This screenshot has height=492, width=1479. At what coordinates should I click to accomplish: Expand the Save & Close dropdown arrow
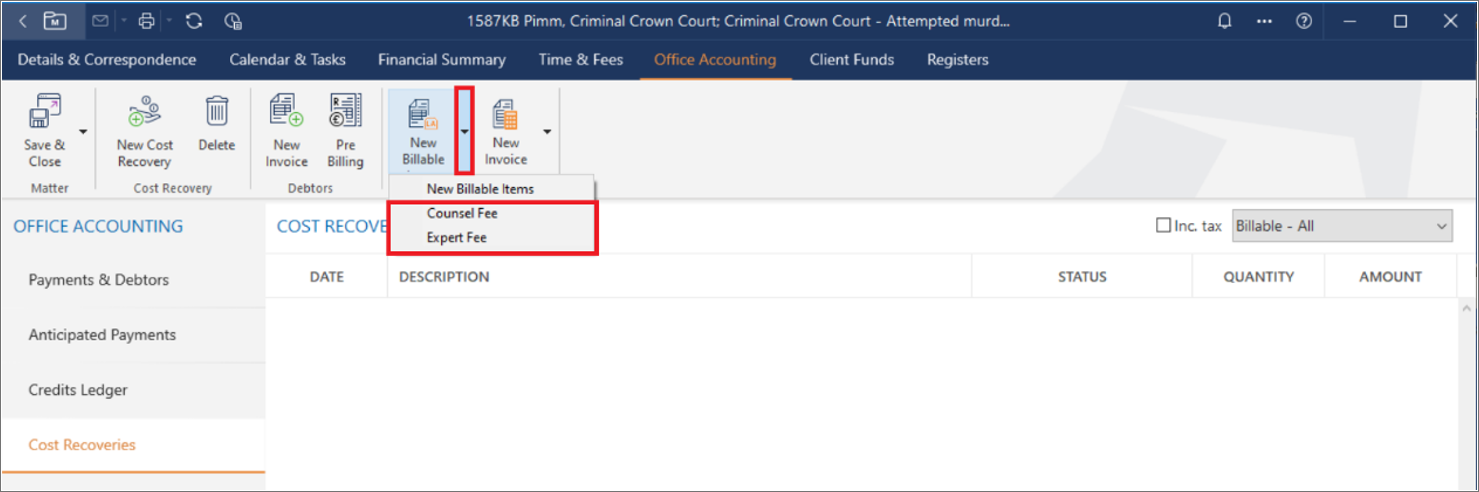coord(83,131)
